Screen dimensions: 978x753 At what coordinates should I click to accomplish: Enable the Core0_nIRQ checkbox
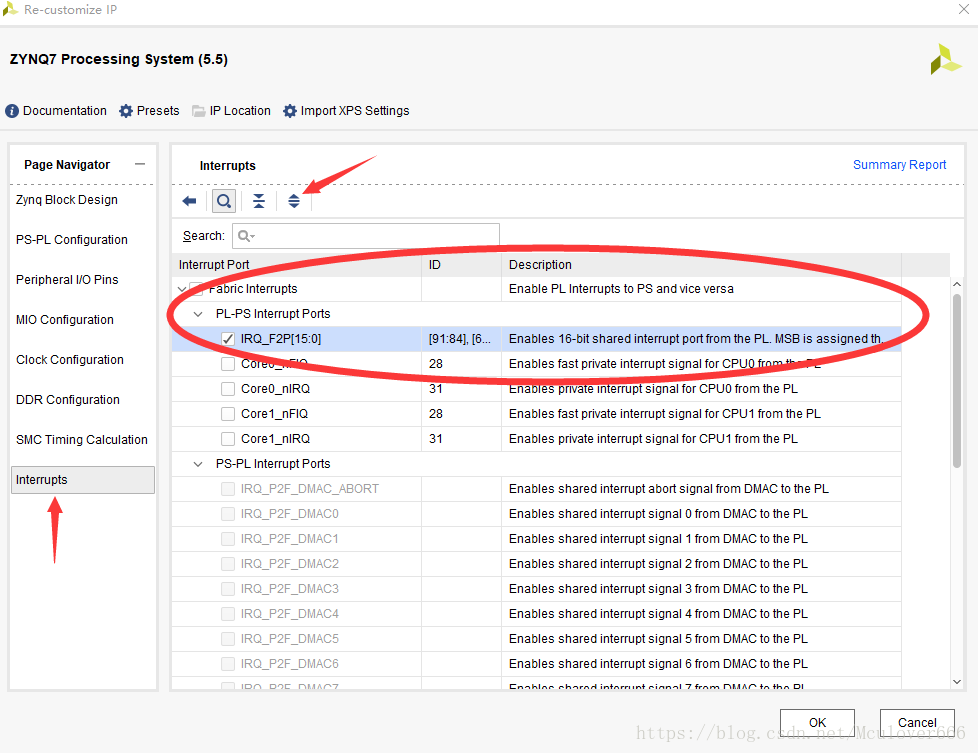pyautogui.click(x=228, y=389)
